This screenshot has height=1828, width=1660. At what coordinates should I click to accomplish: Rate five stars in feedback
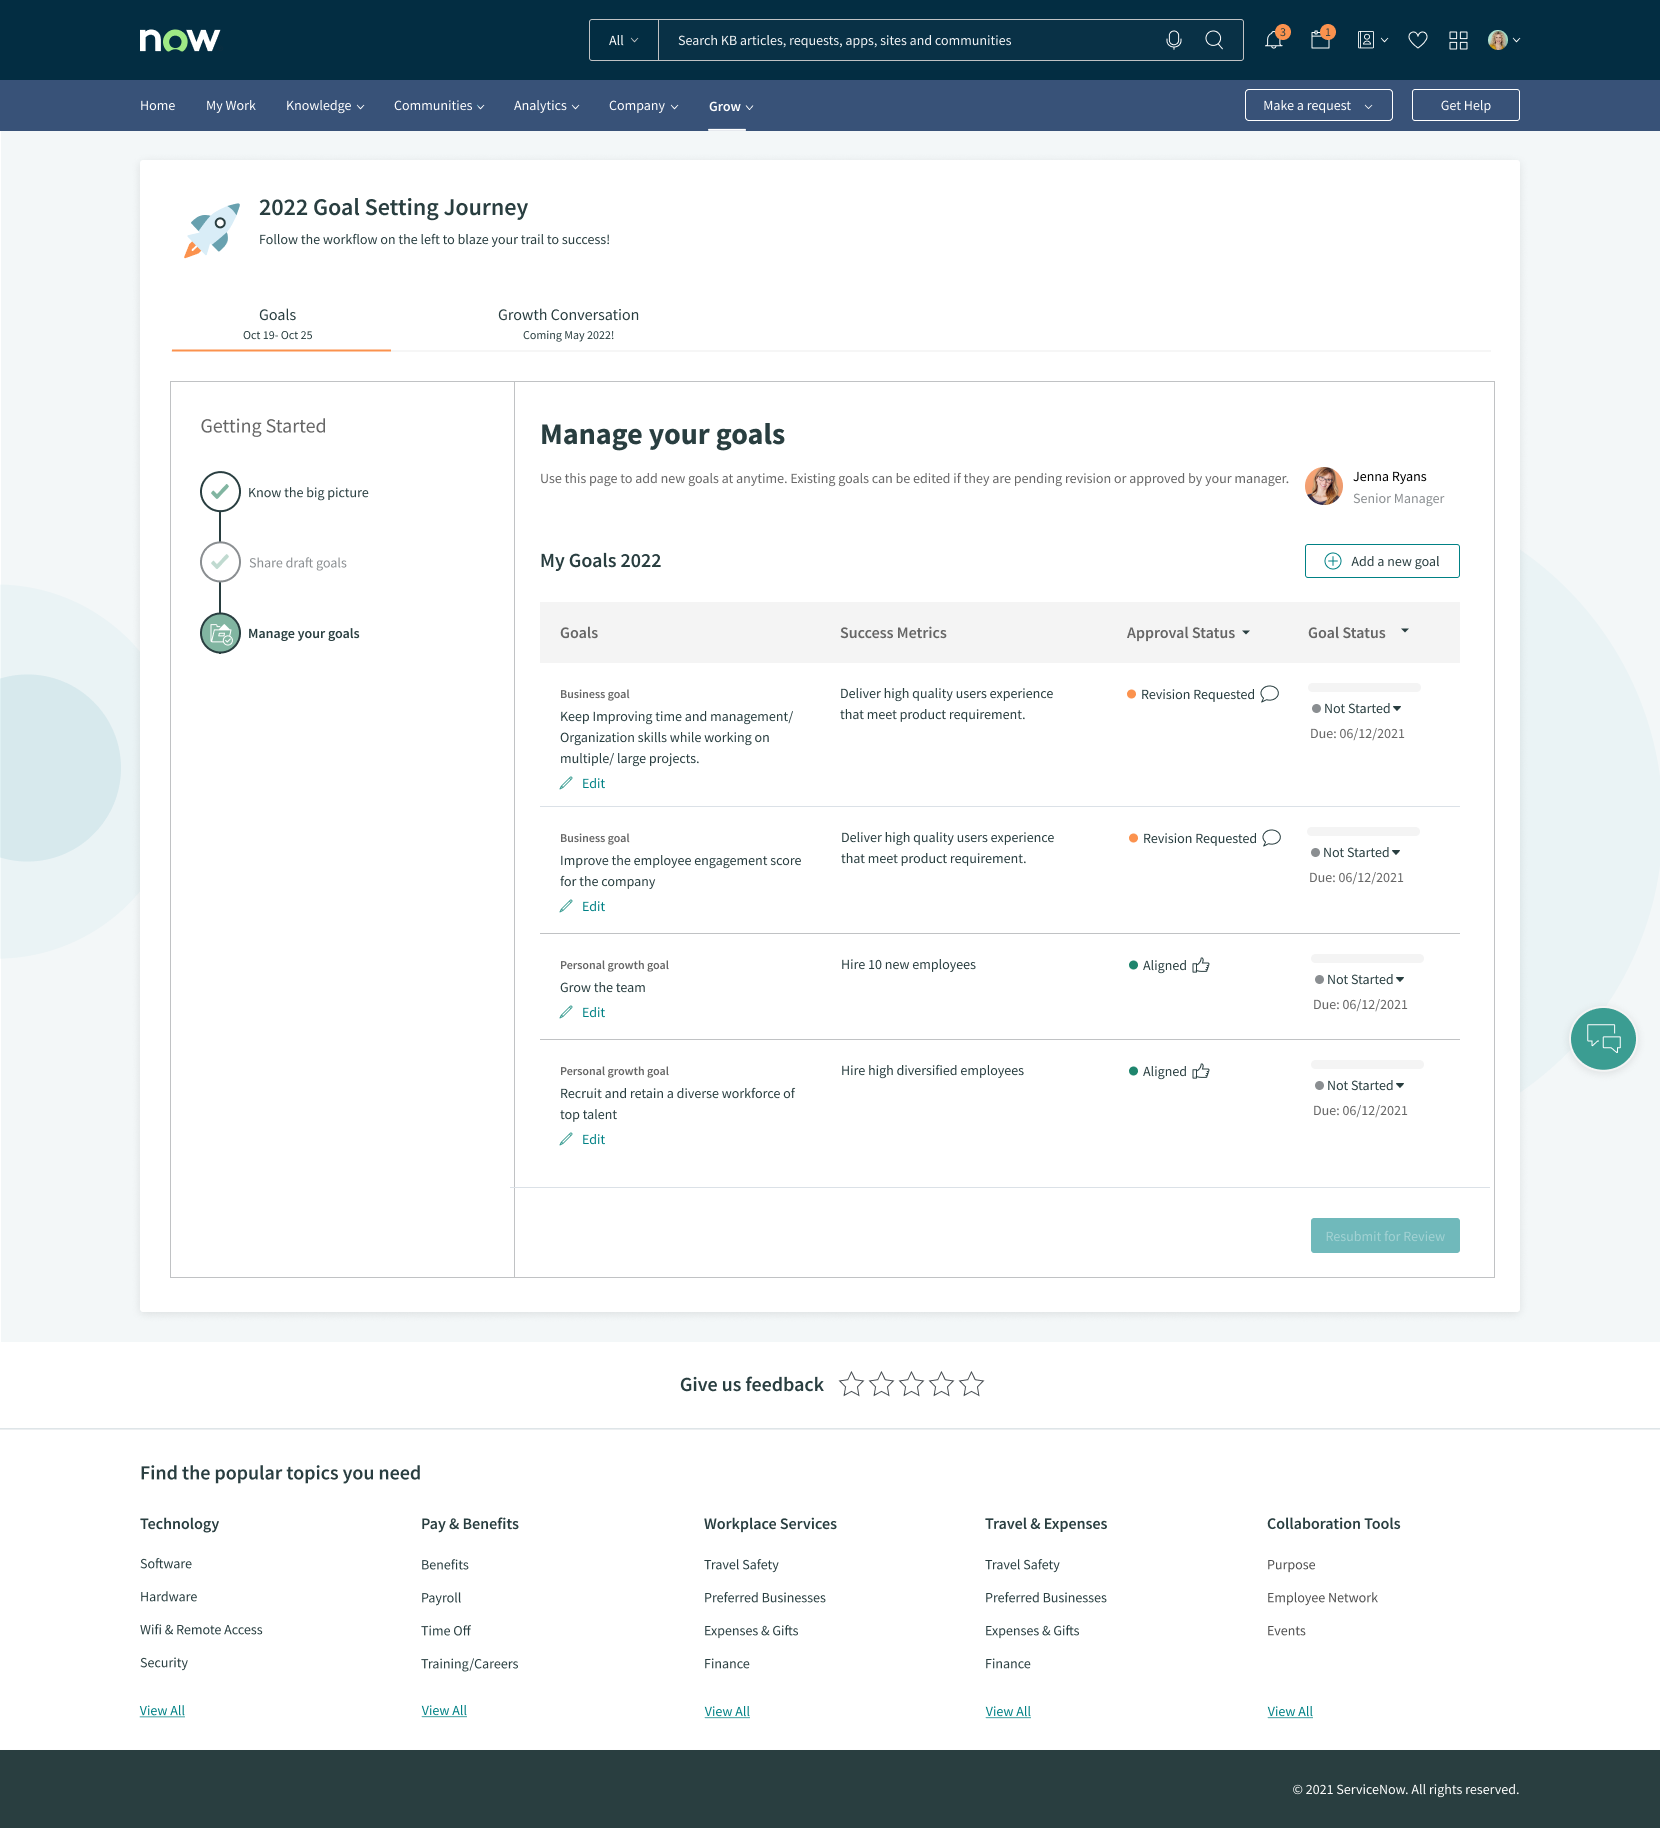(x=971, y=1384)
